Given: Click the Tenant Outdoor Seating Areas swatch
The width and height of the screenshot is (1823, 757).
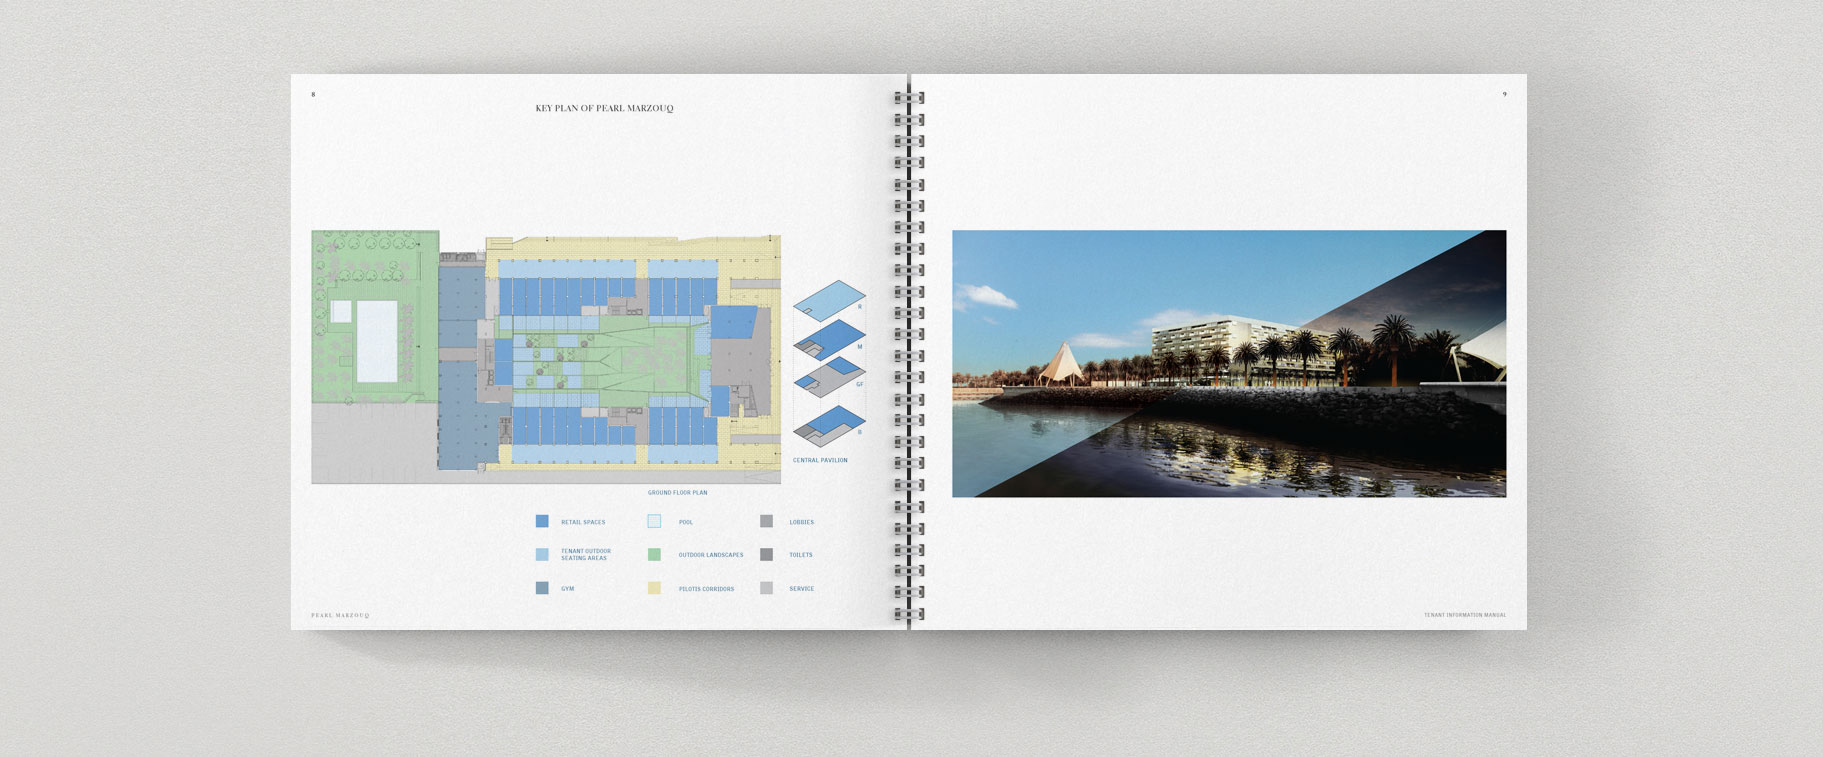Looking at the screenshot, I should [542, 554].
